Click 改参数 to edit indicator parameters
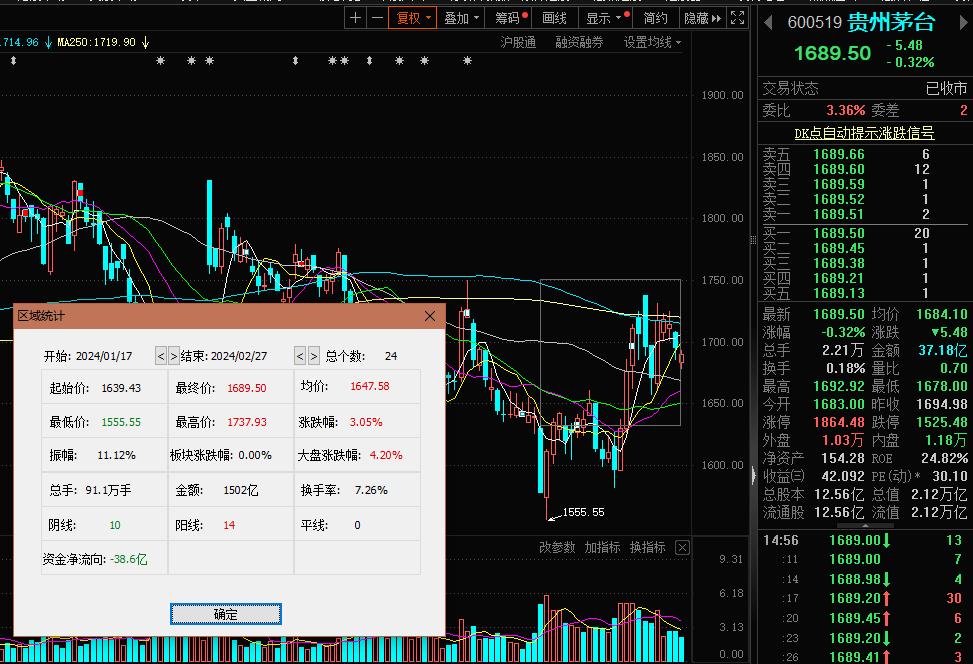 click(x=557, y=547)
